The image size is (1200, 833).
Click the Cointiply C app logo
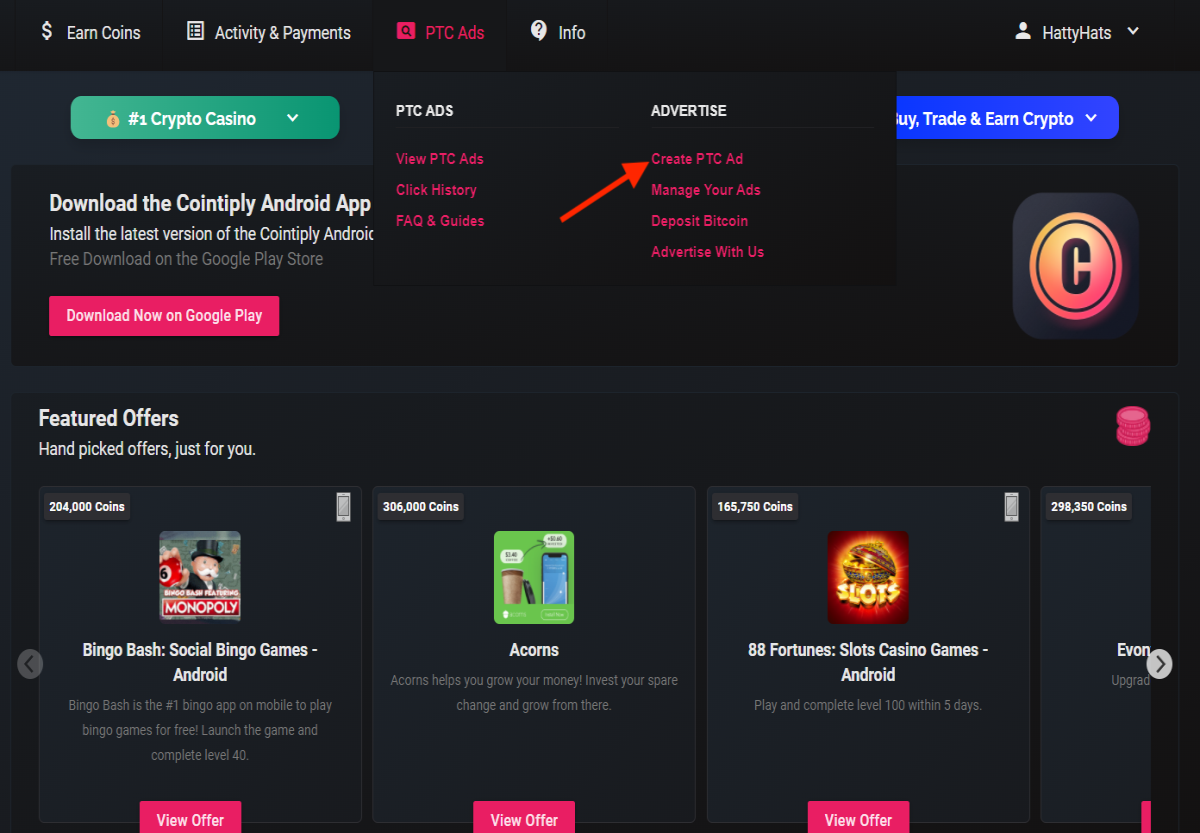click(x=1075, y=265)
